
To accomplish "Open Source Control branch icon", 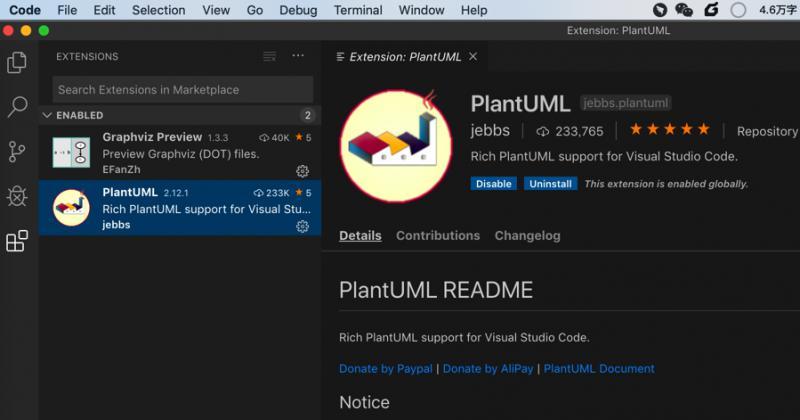I will [17, 152].
